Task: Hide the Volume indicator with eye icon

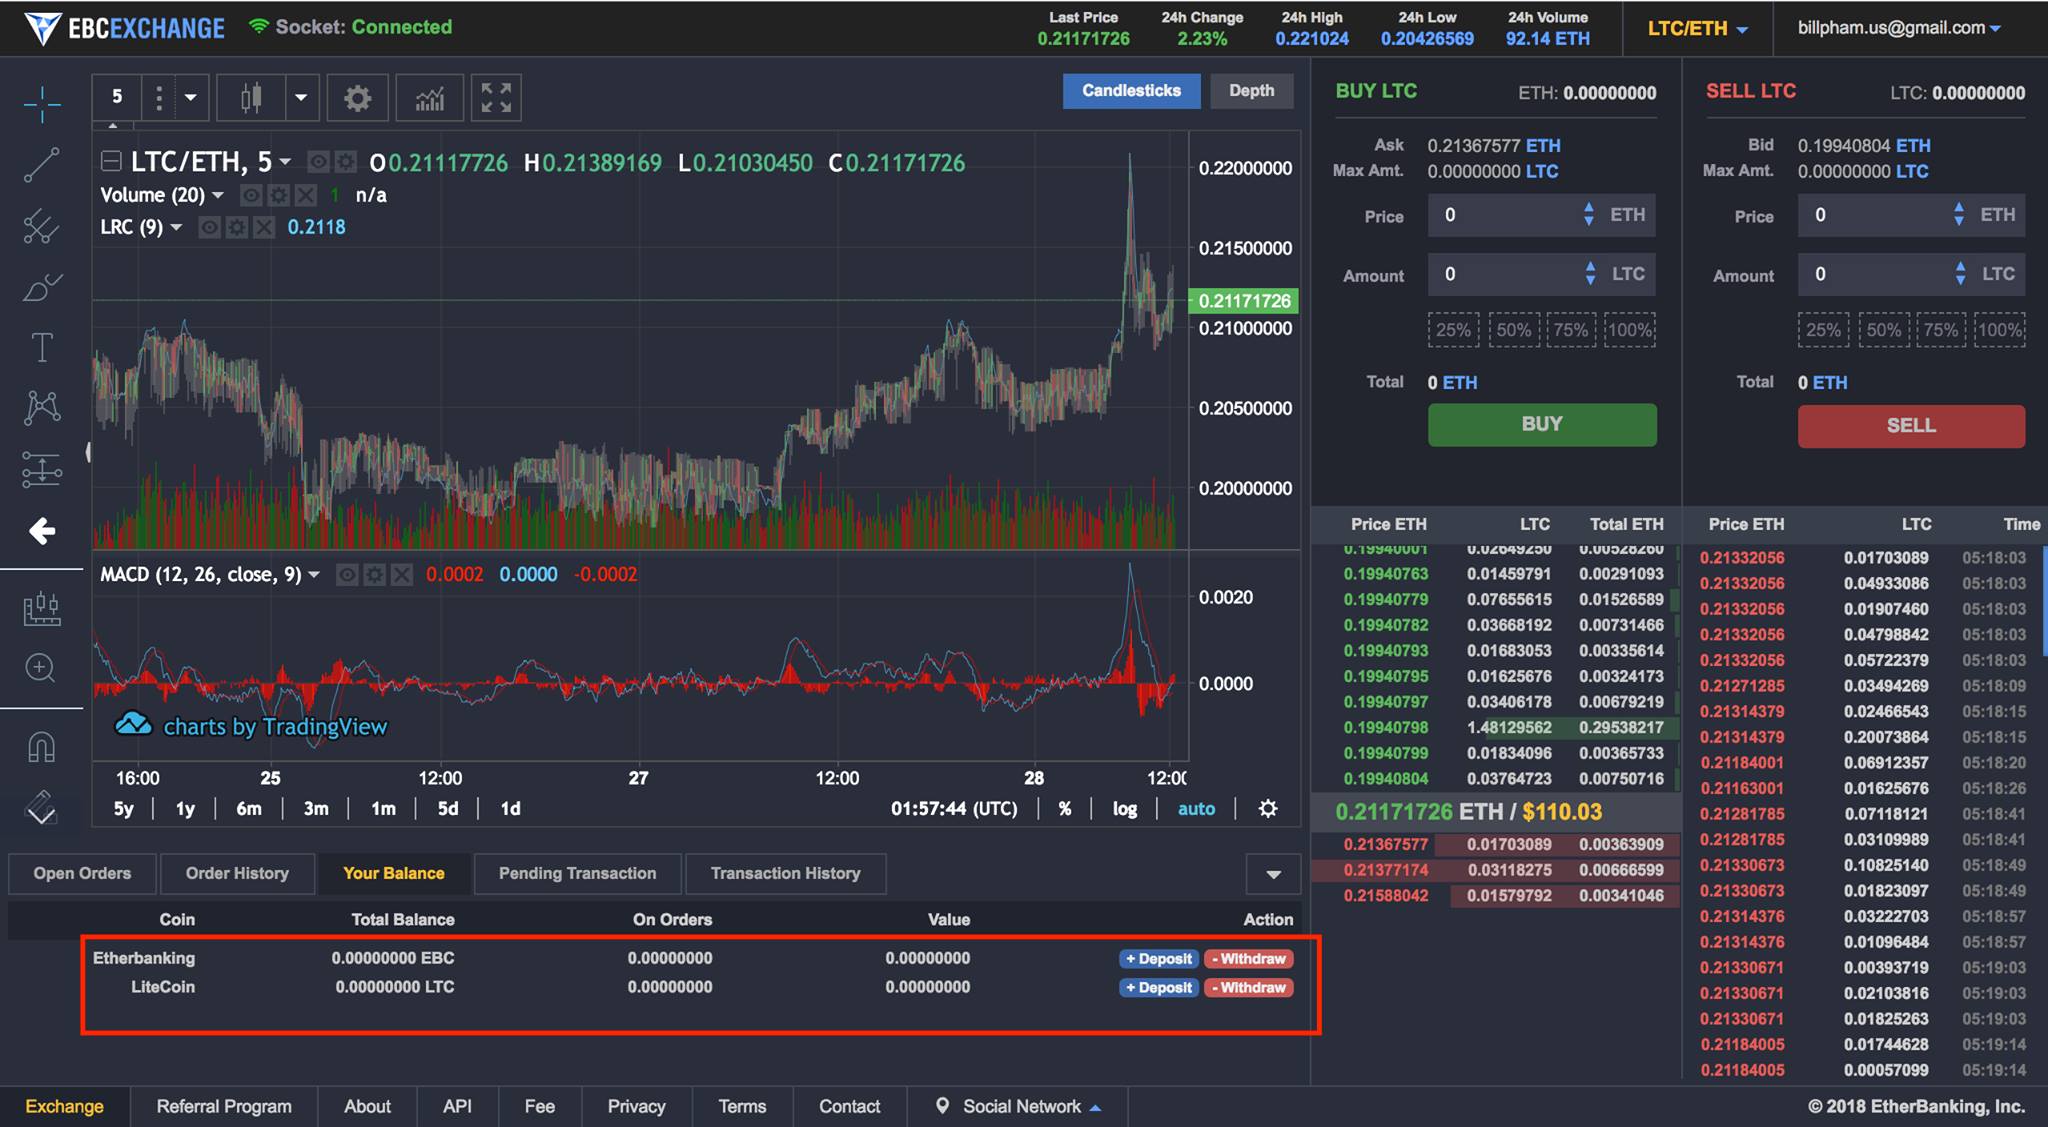Action: 251,195
